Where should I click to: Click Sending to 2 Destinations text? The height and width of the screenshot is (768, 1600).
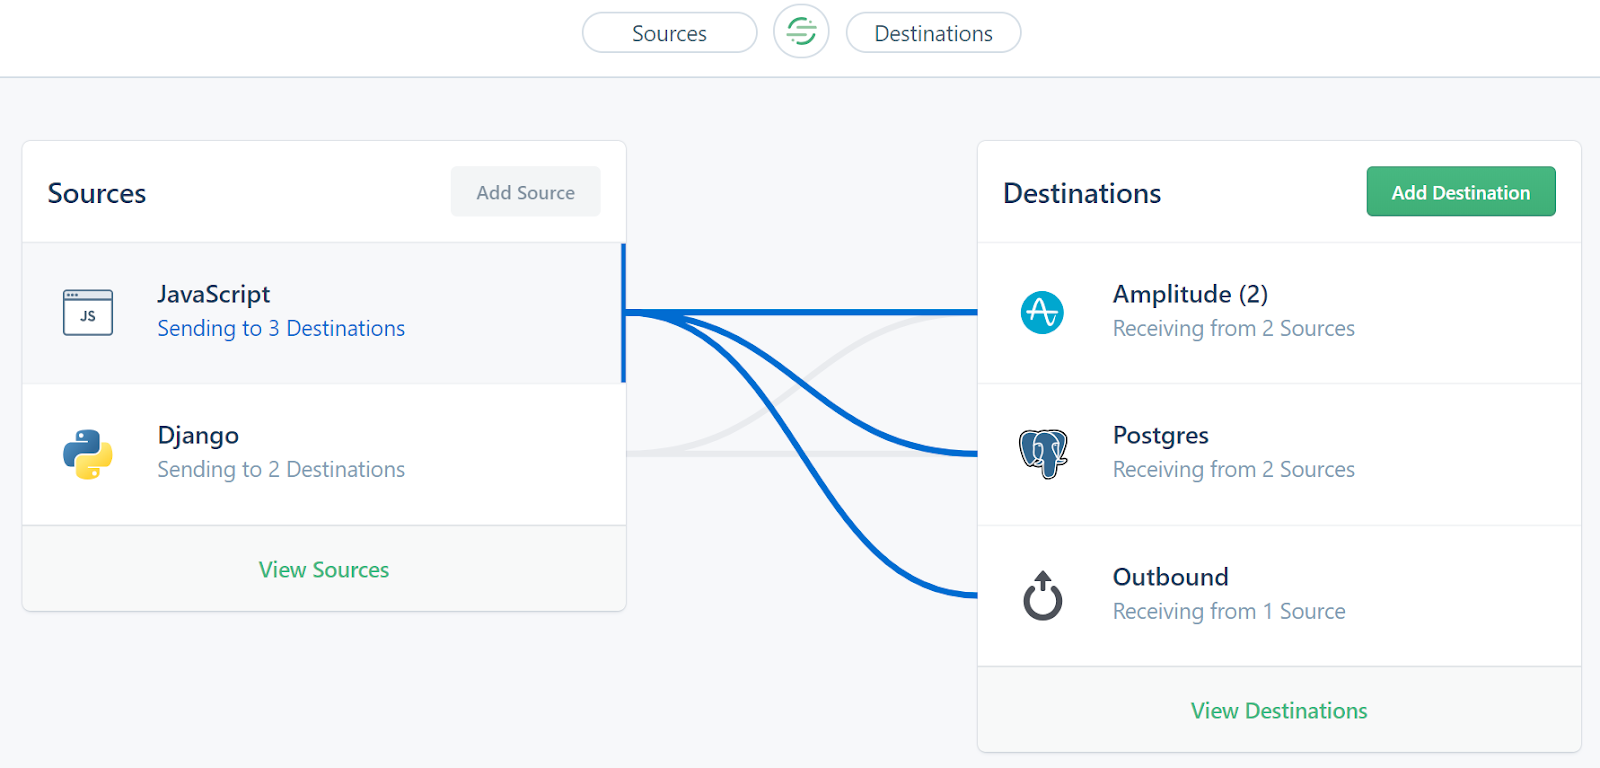tap(281, 470)
